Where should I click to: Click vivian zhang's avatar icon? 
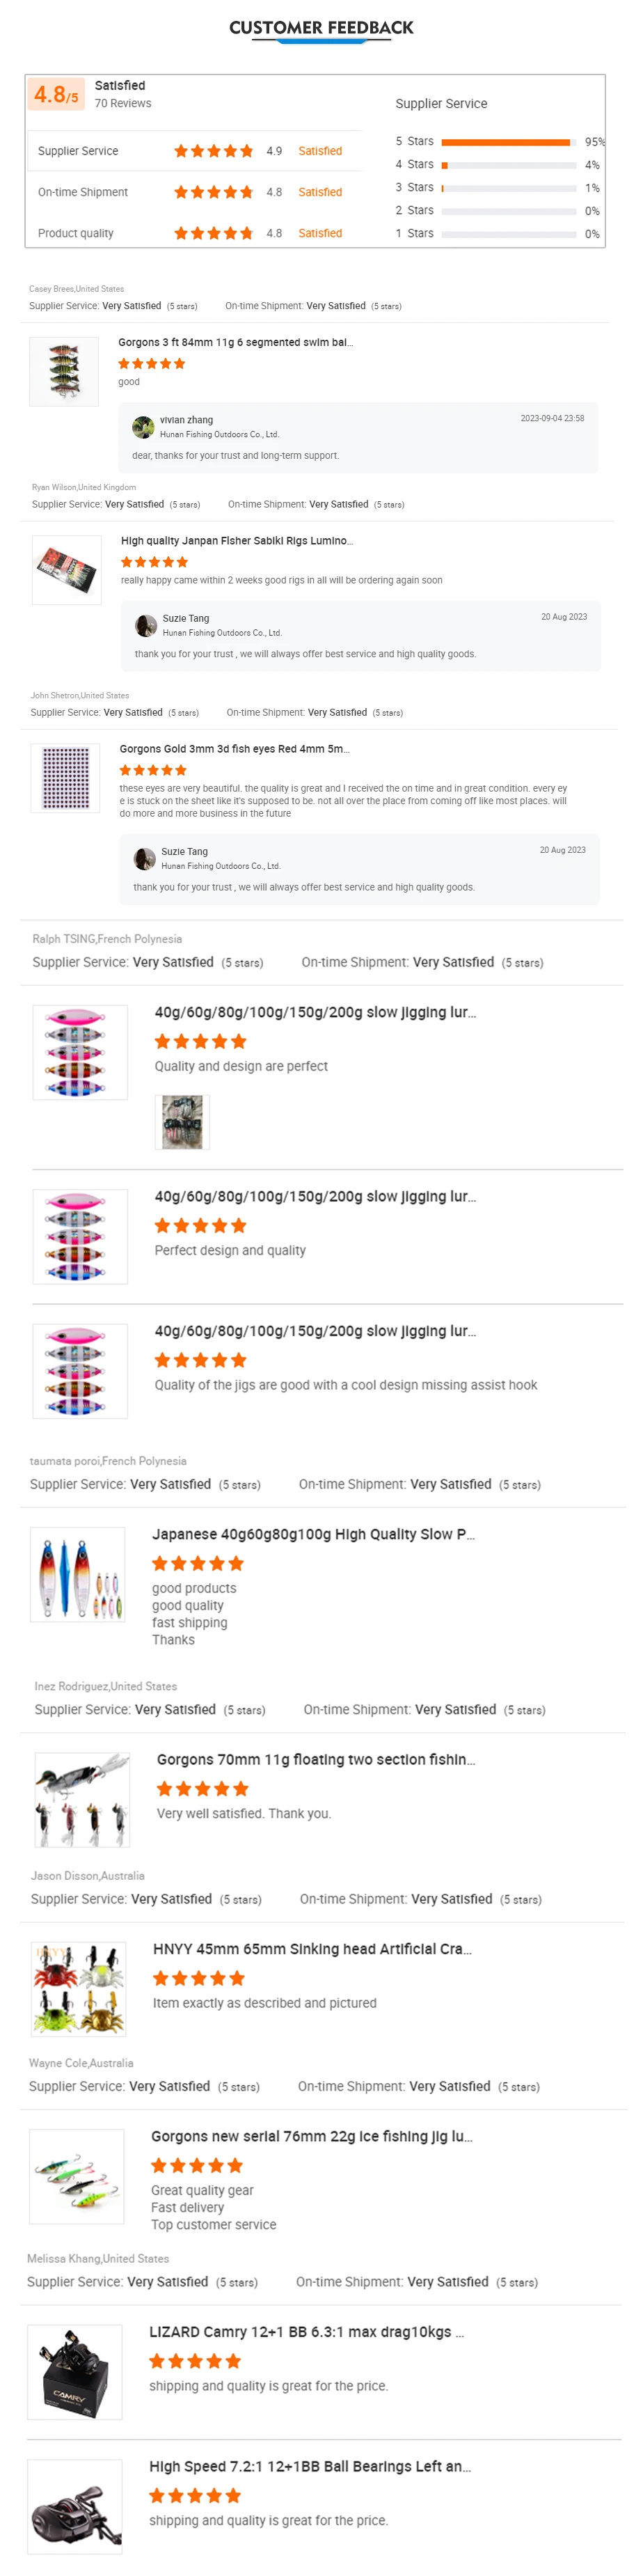[143, 427]
